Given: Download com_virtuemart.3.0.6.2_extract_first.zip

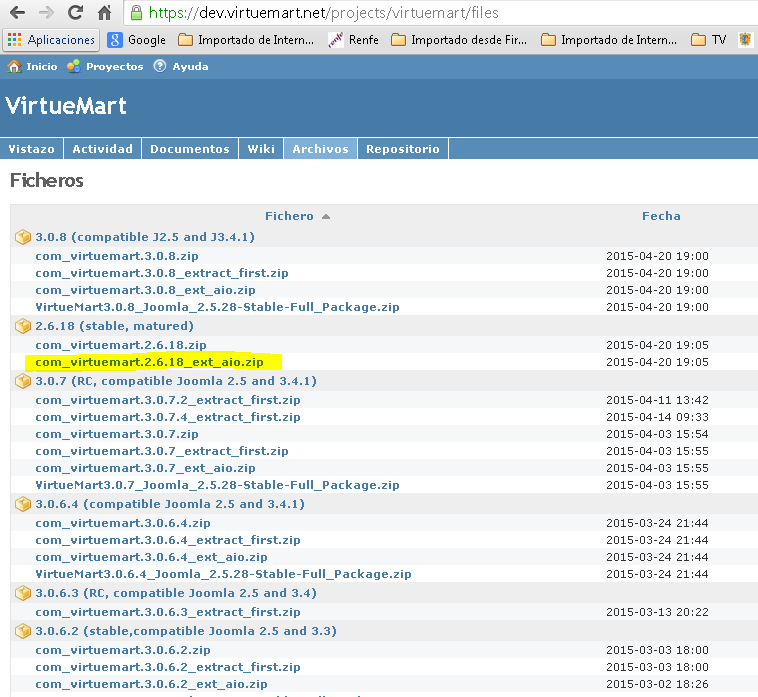Looking at the screenshot, I should coord(168,667).
